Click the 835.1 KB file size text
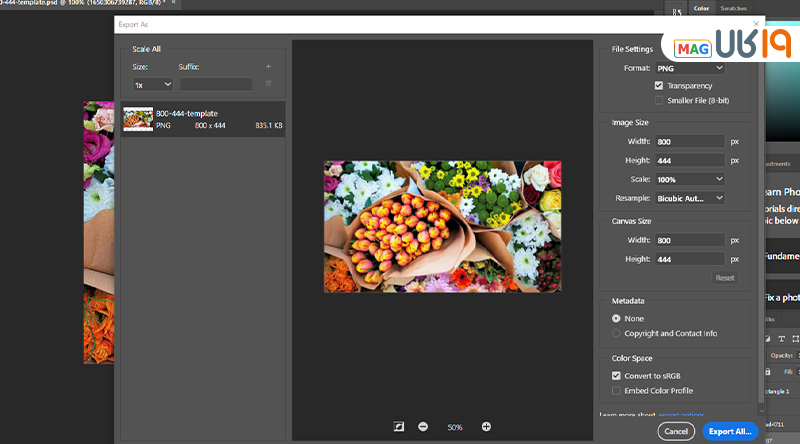The width and height of the screenshot is (800, 444). pos(268,125)
